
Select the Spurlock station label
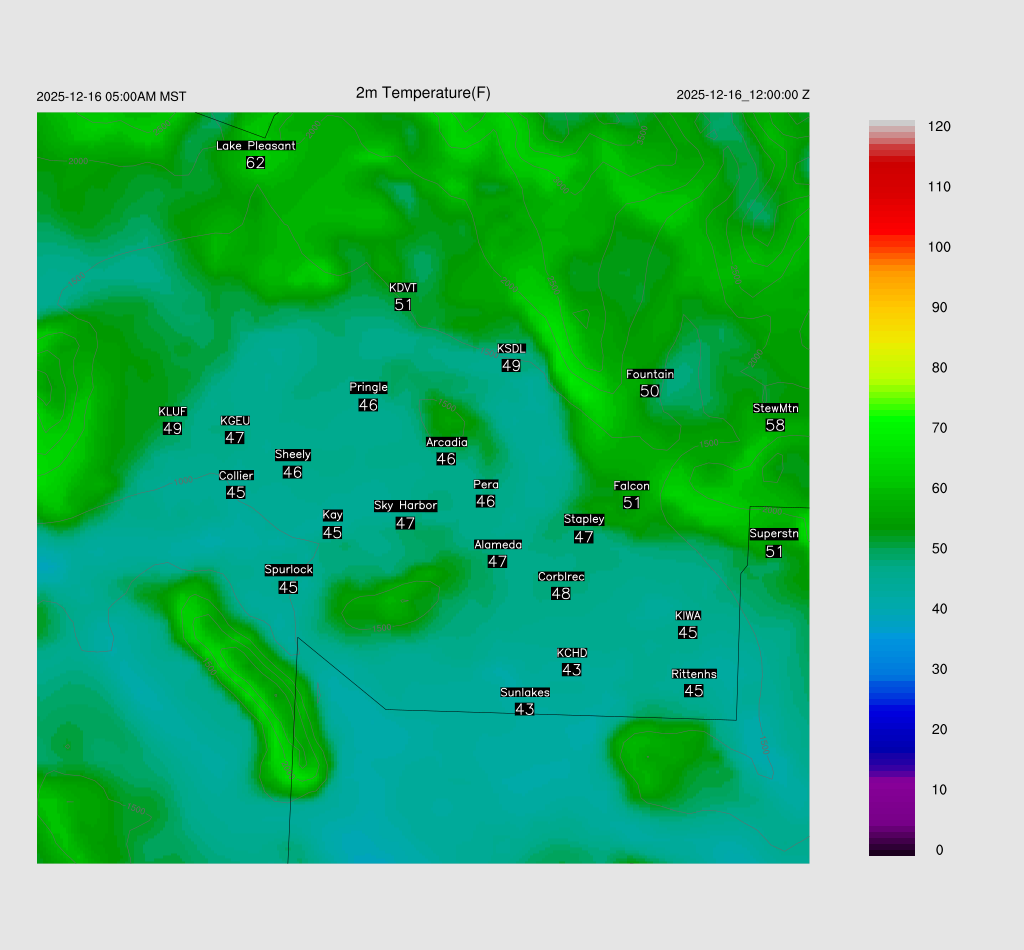click(288, 570)
